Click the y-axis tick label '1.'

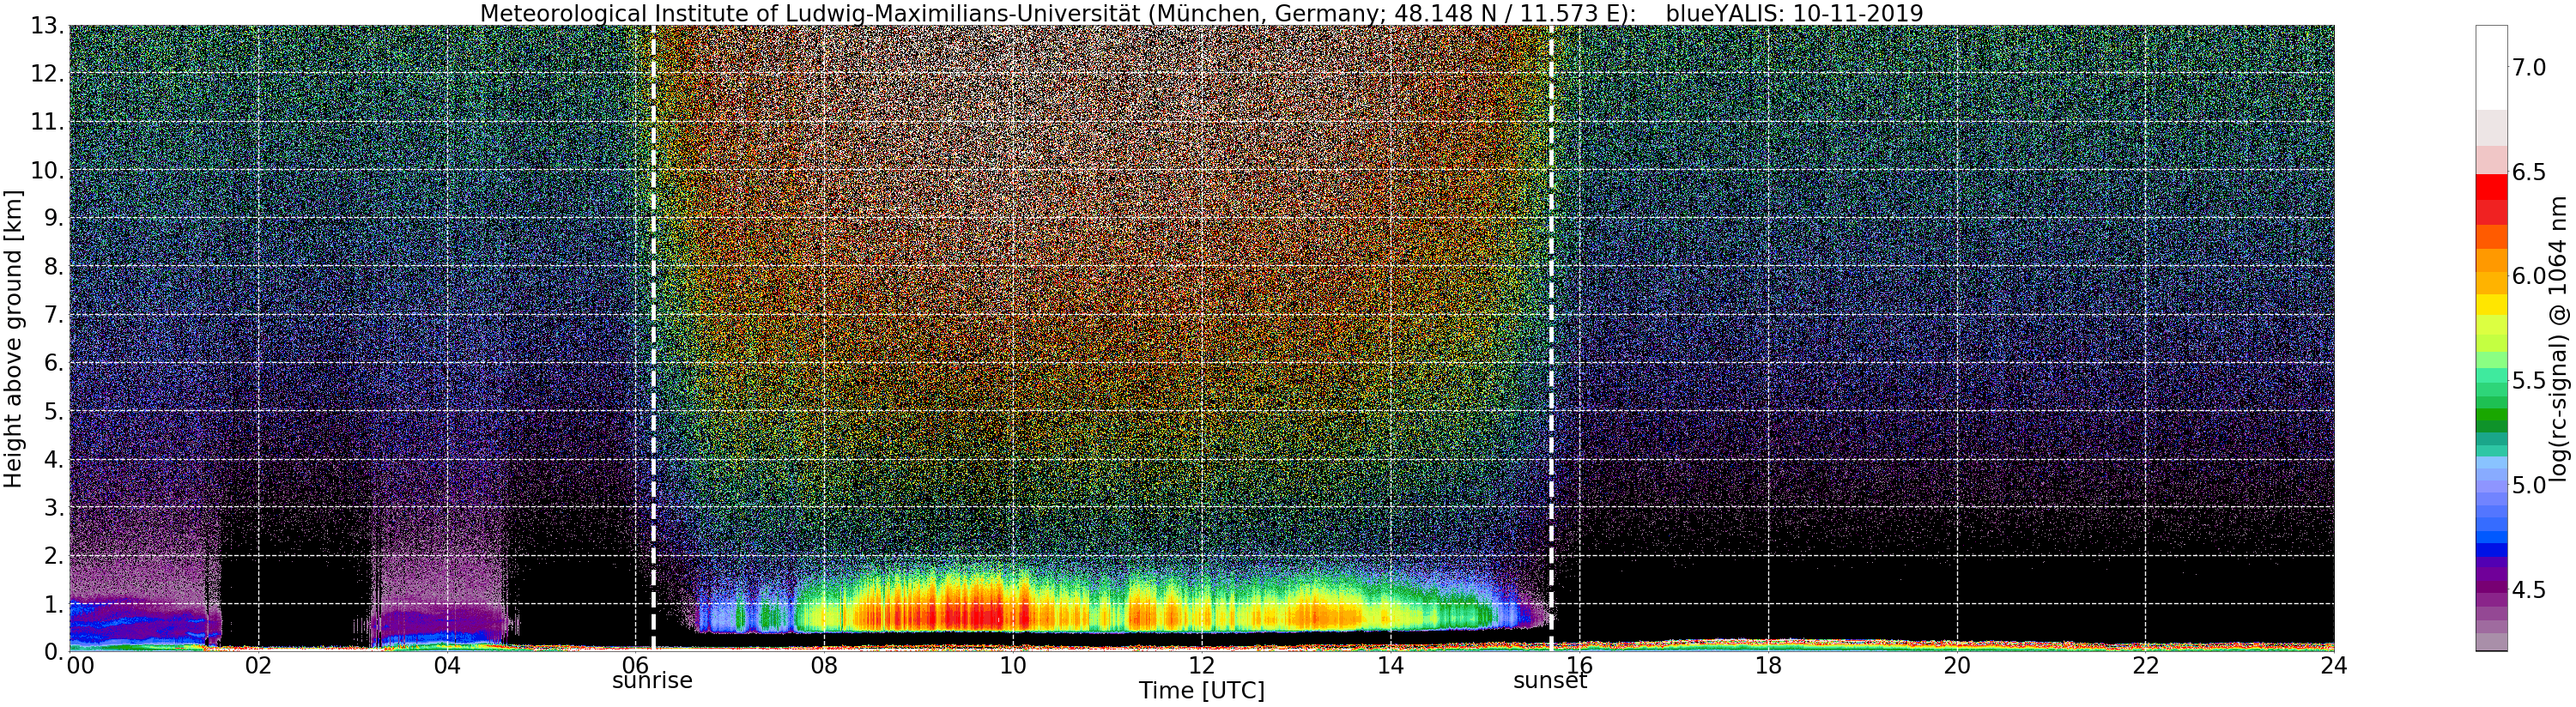(x=54, y=603)
